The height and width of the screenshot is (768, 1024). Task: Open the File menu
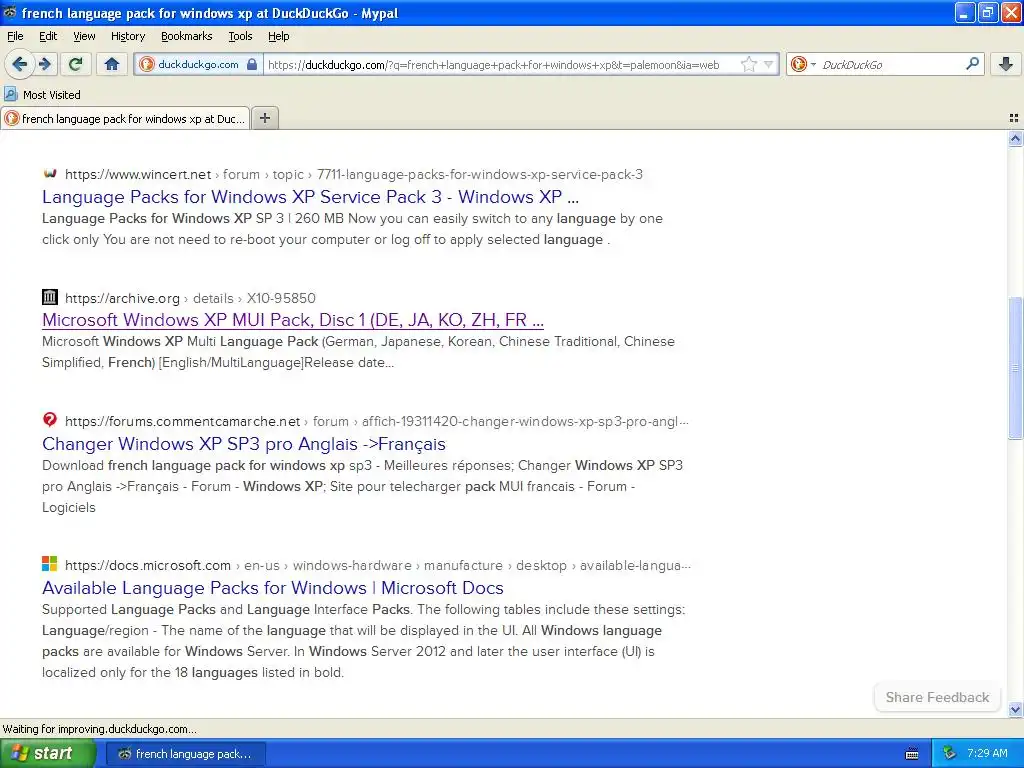pos(15,36)
